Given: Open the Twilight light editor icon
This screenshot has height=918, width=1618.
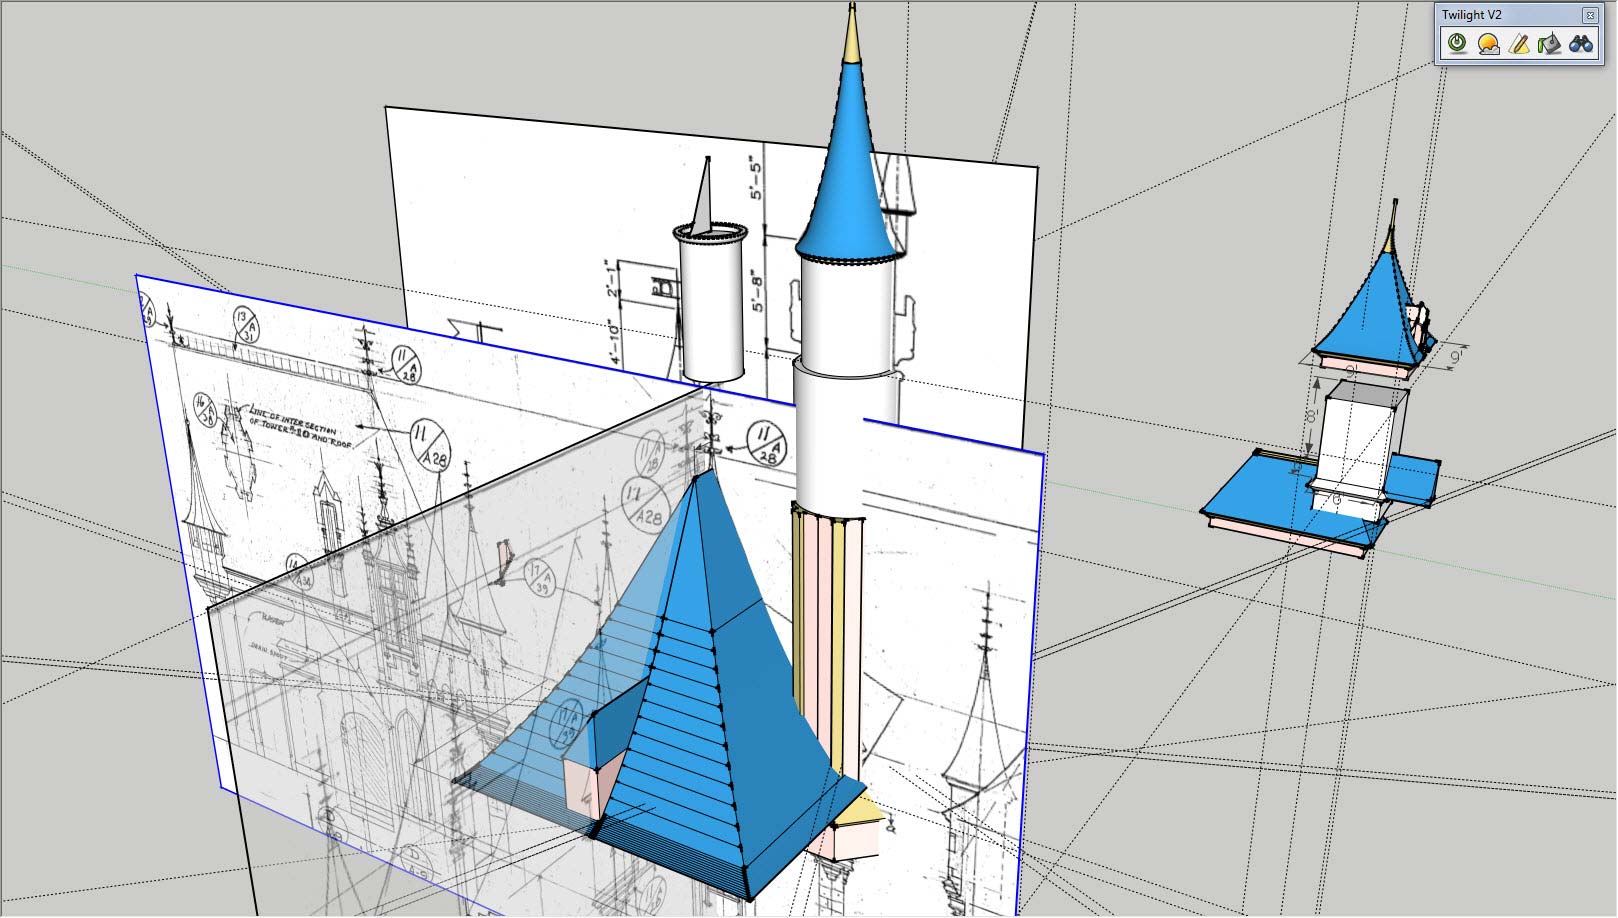Looking at the screenshot, I should point(1550,44).
